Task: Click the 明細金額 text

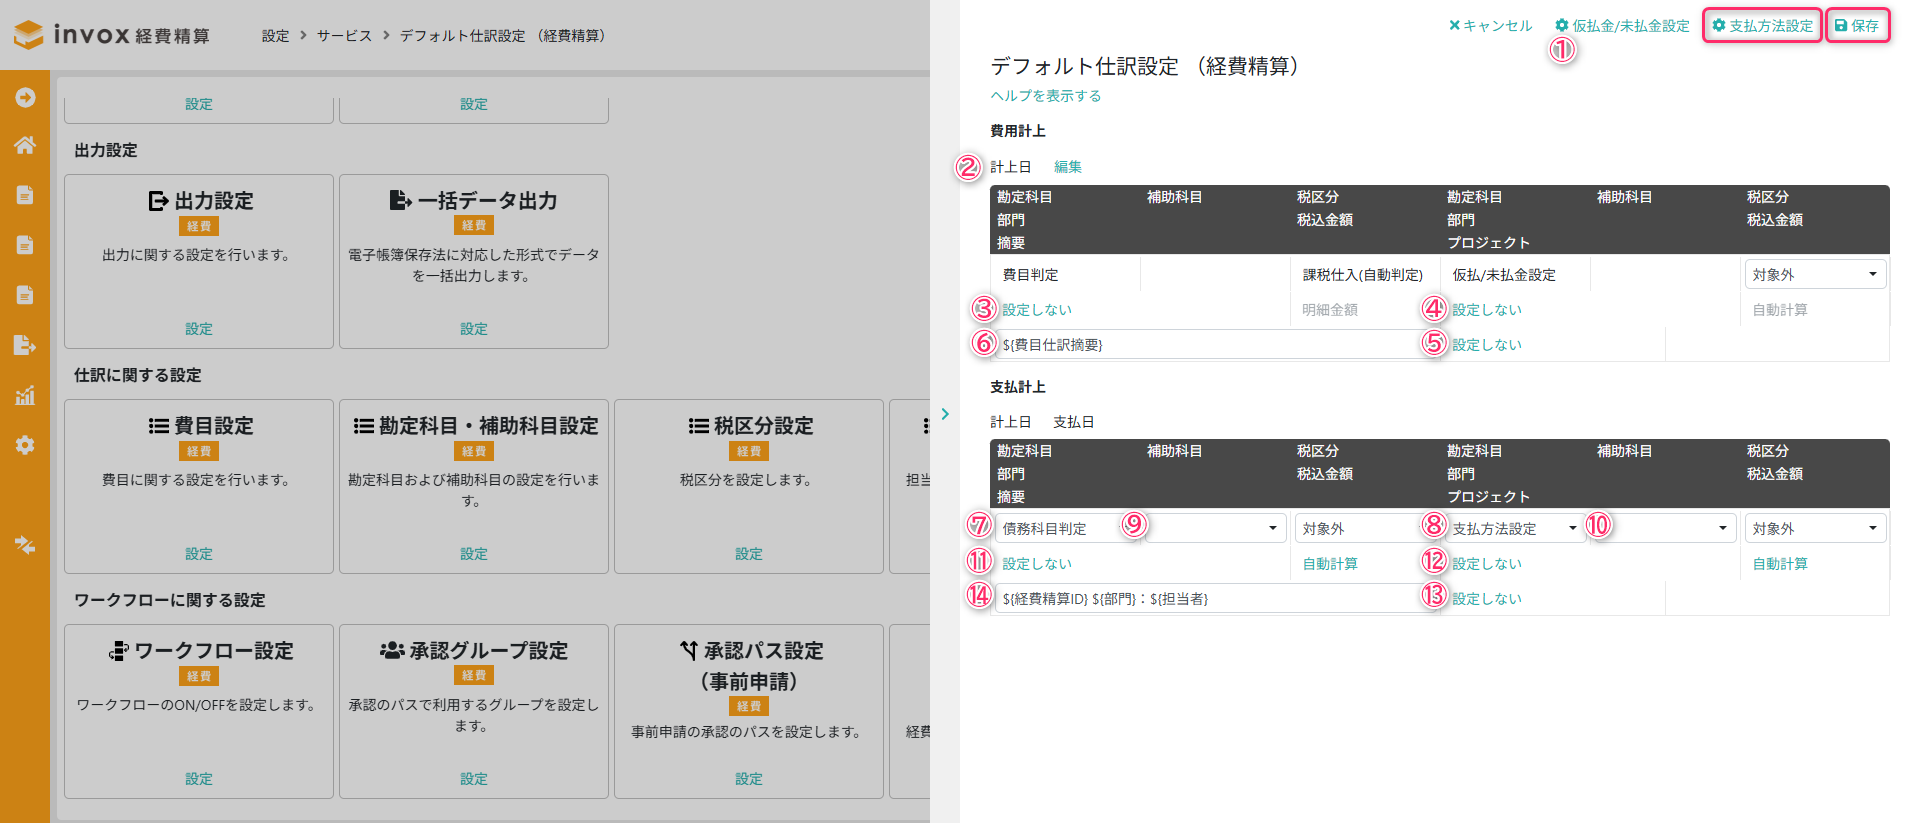Action: [1330, 310]
